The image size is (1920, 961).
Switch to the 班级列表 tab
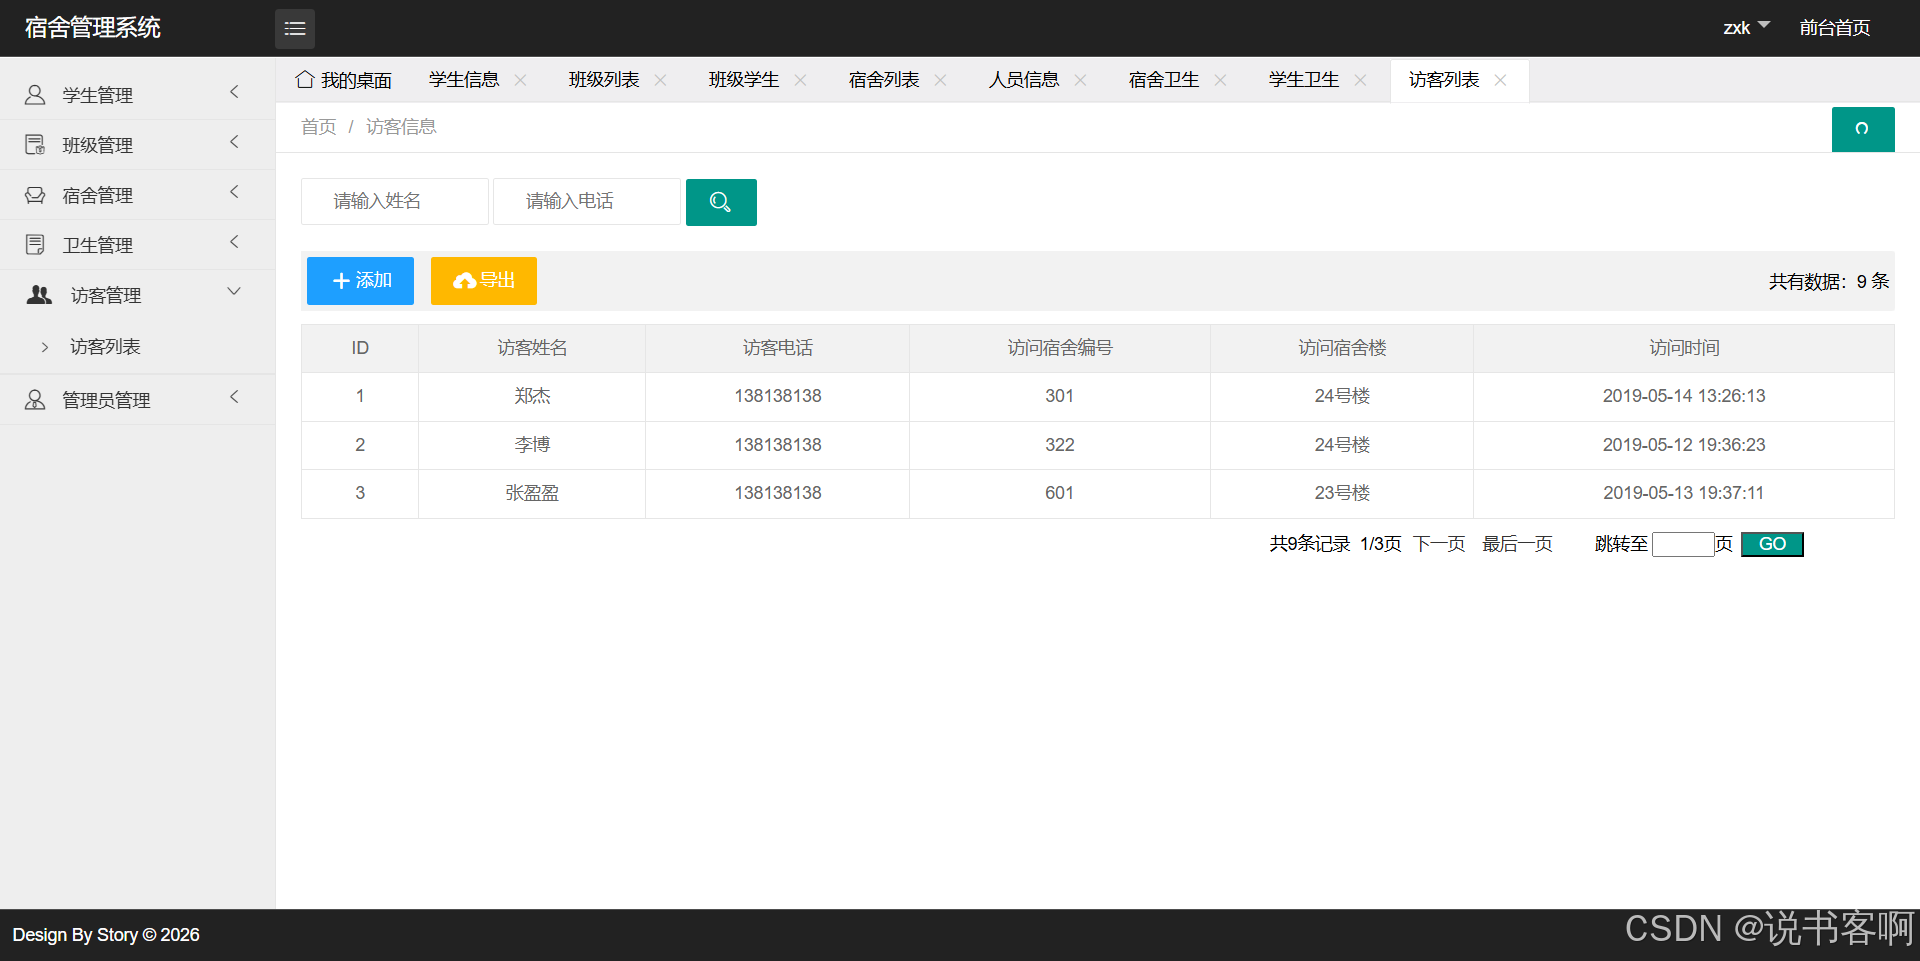pos(604,80)
